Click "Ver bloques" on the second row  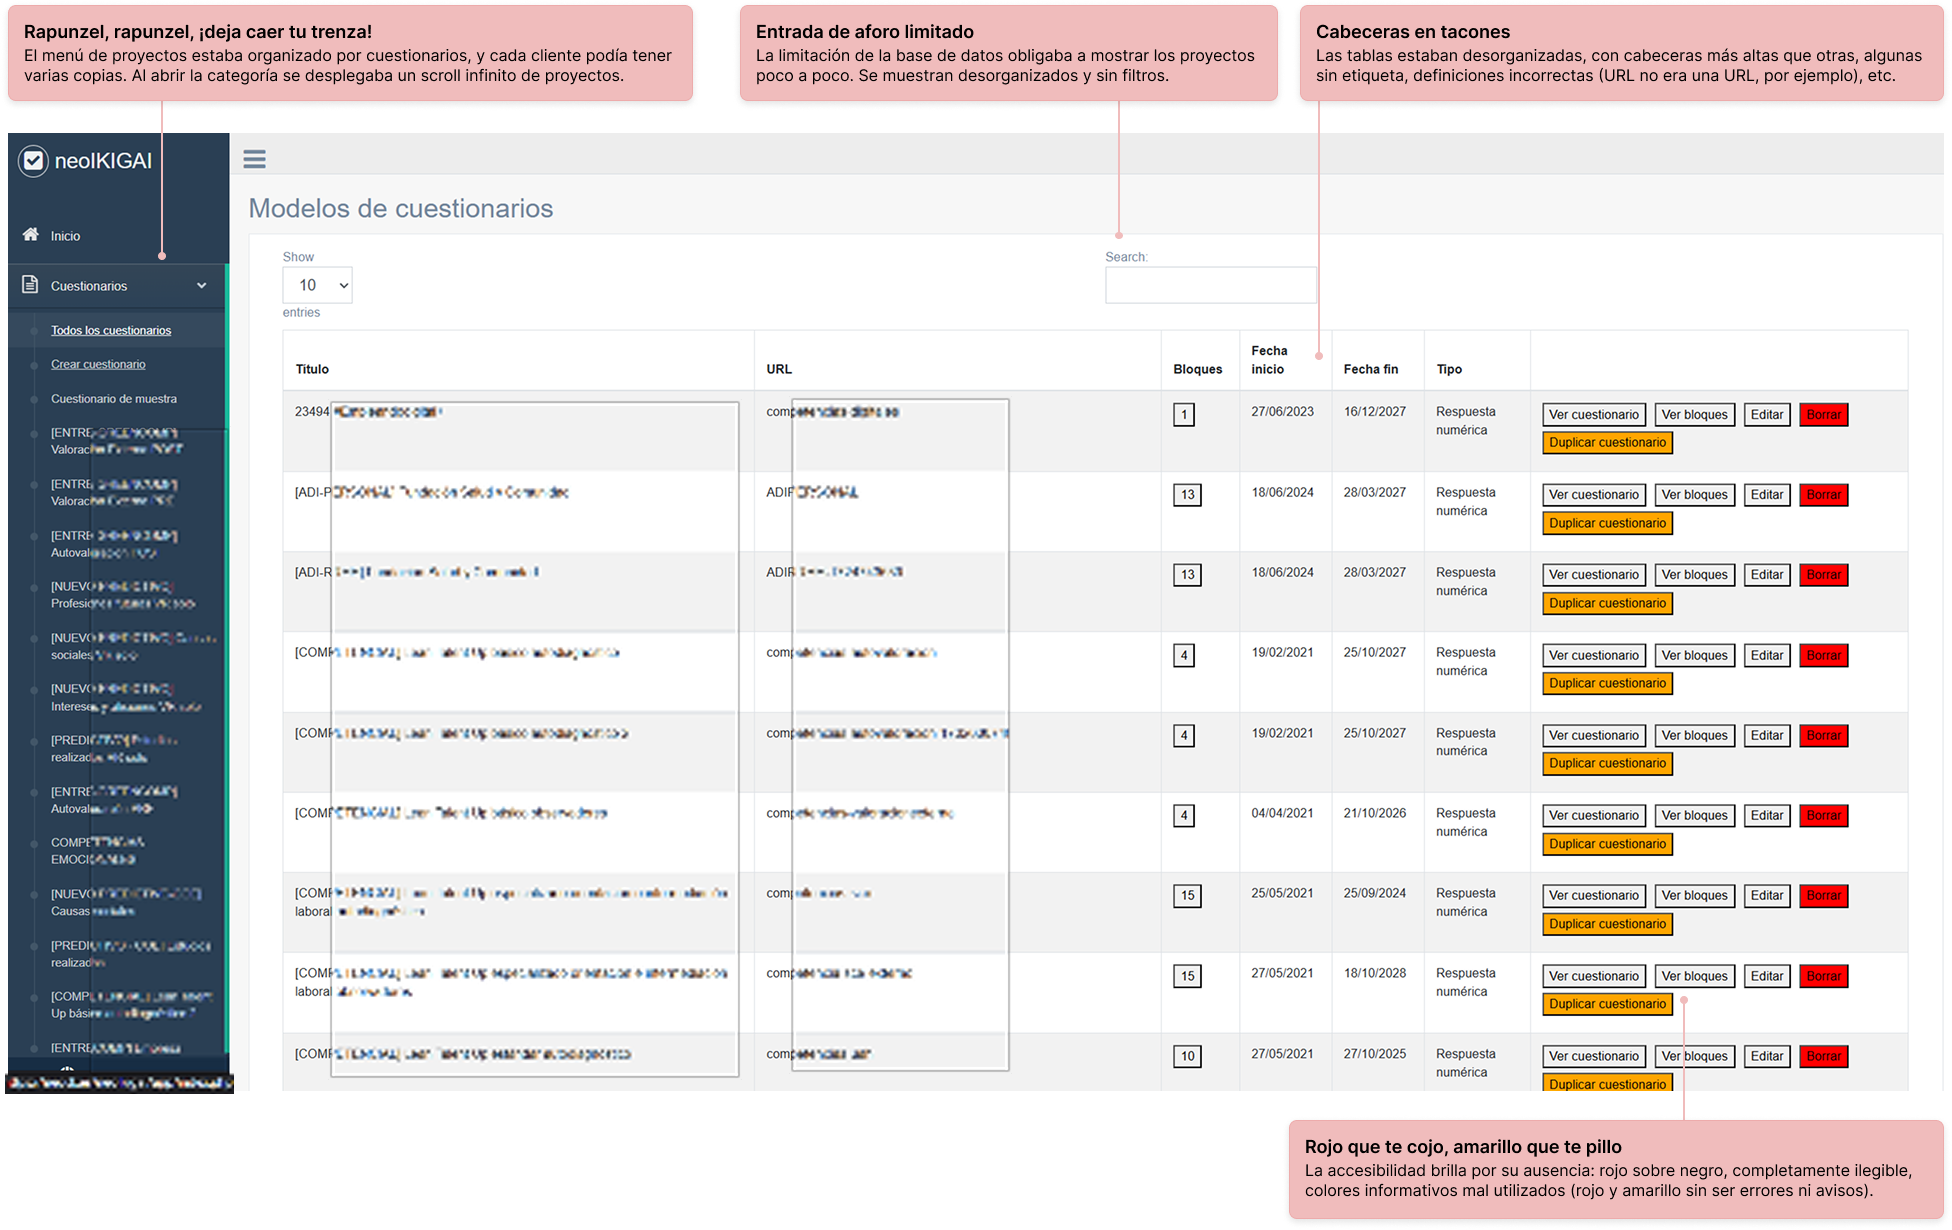click(x=1694, y=494)
